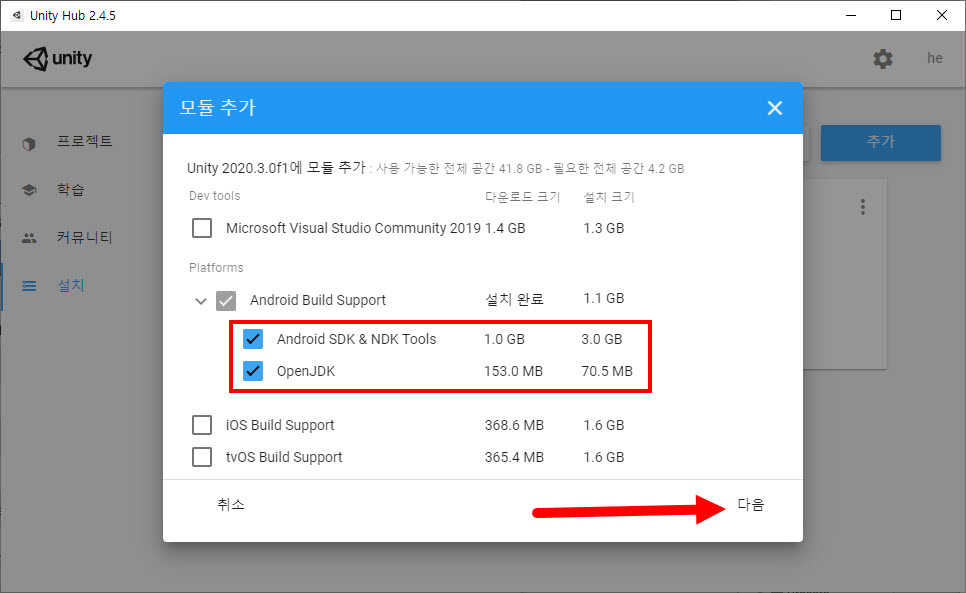Click the 'tvOS Build Support' label

[283, 458]
